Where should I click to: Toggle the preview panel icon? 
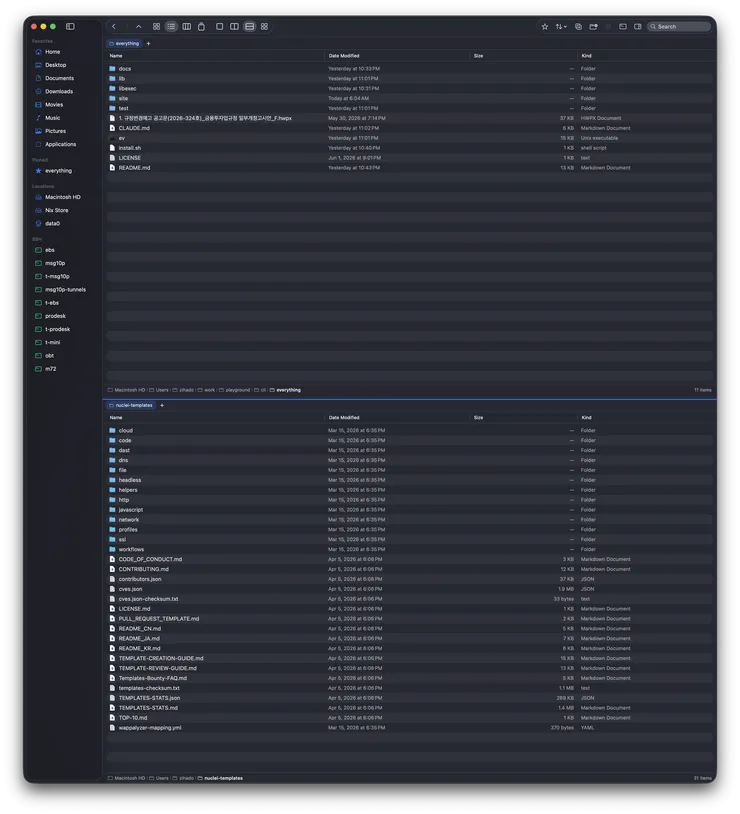coord(638,26)
